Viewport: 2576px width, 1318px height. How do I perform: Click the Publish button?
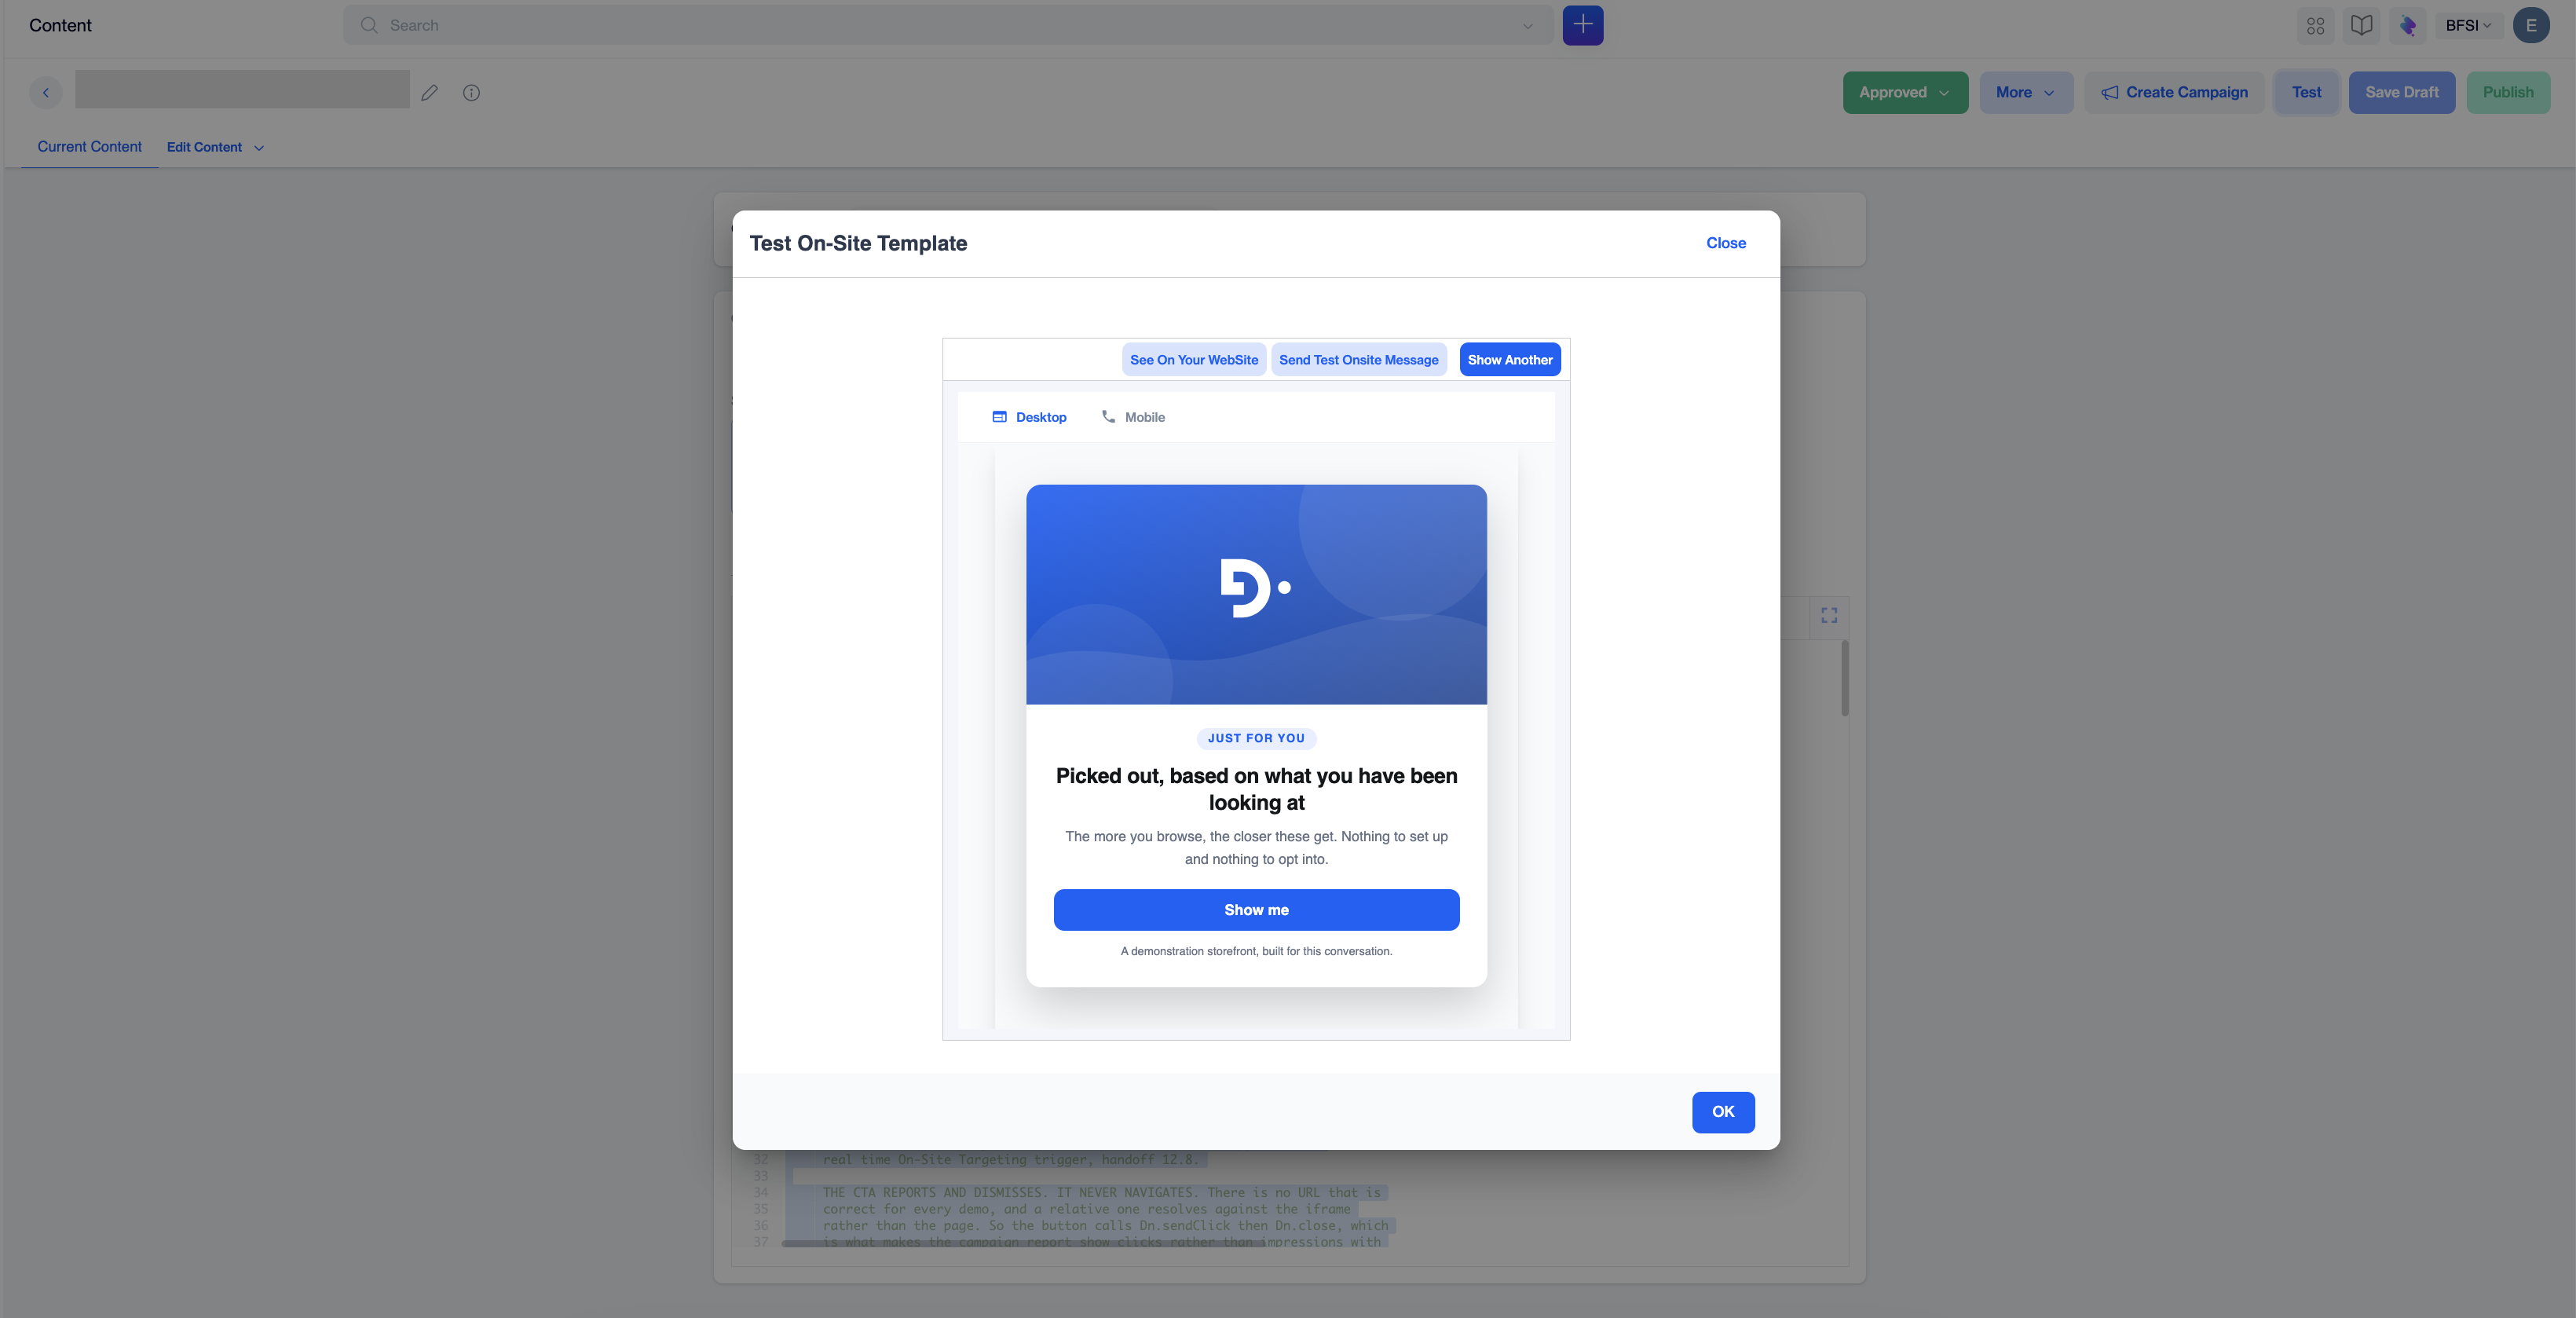pyautogui.click(x=2508, y=92)
